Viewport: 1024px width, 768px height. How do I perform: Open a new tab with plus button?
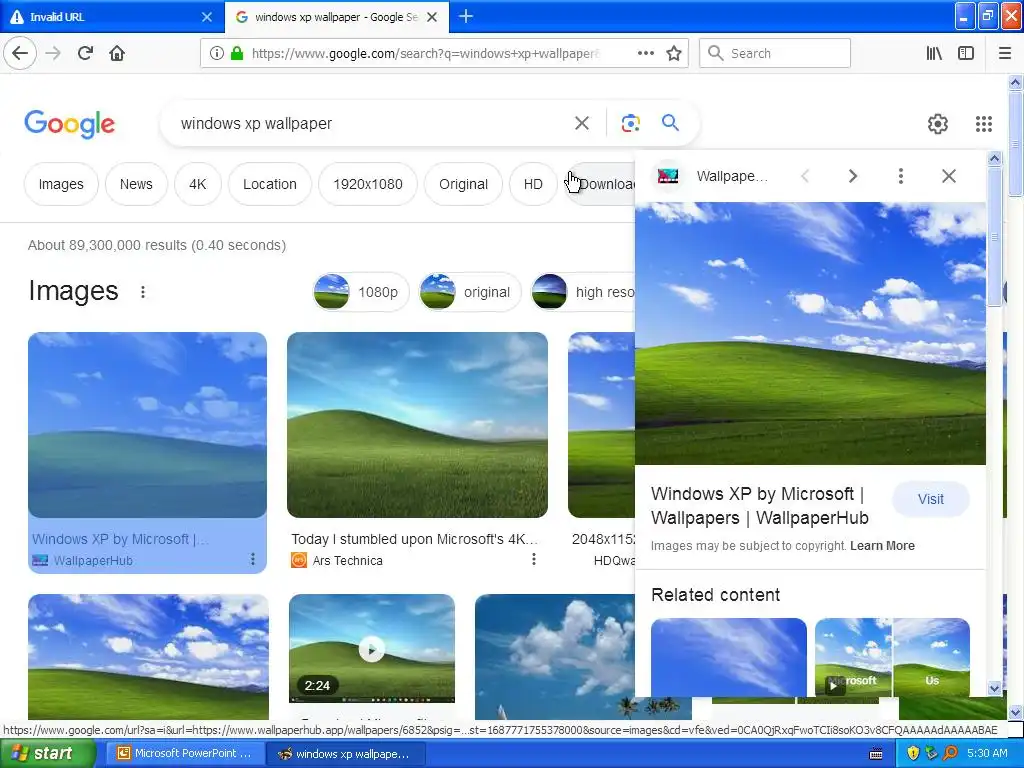point(466,16)
